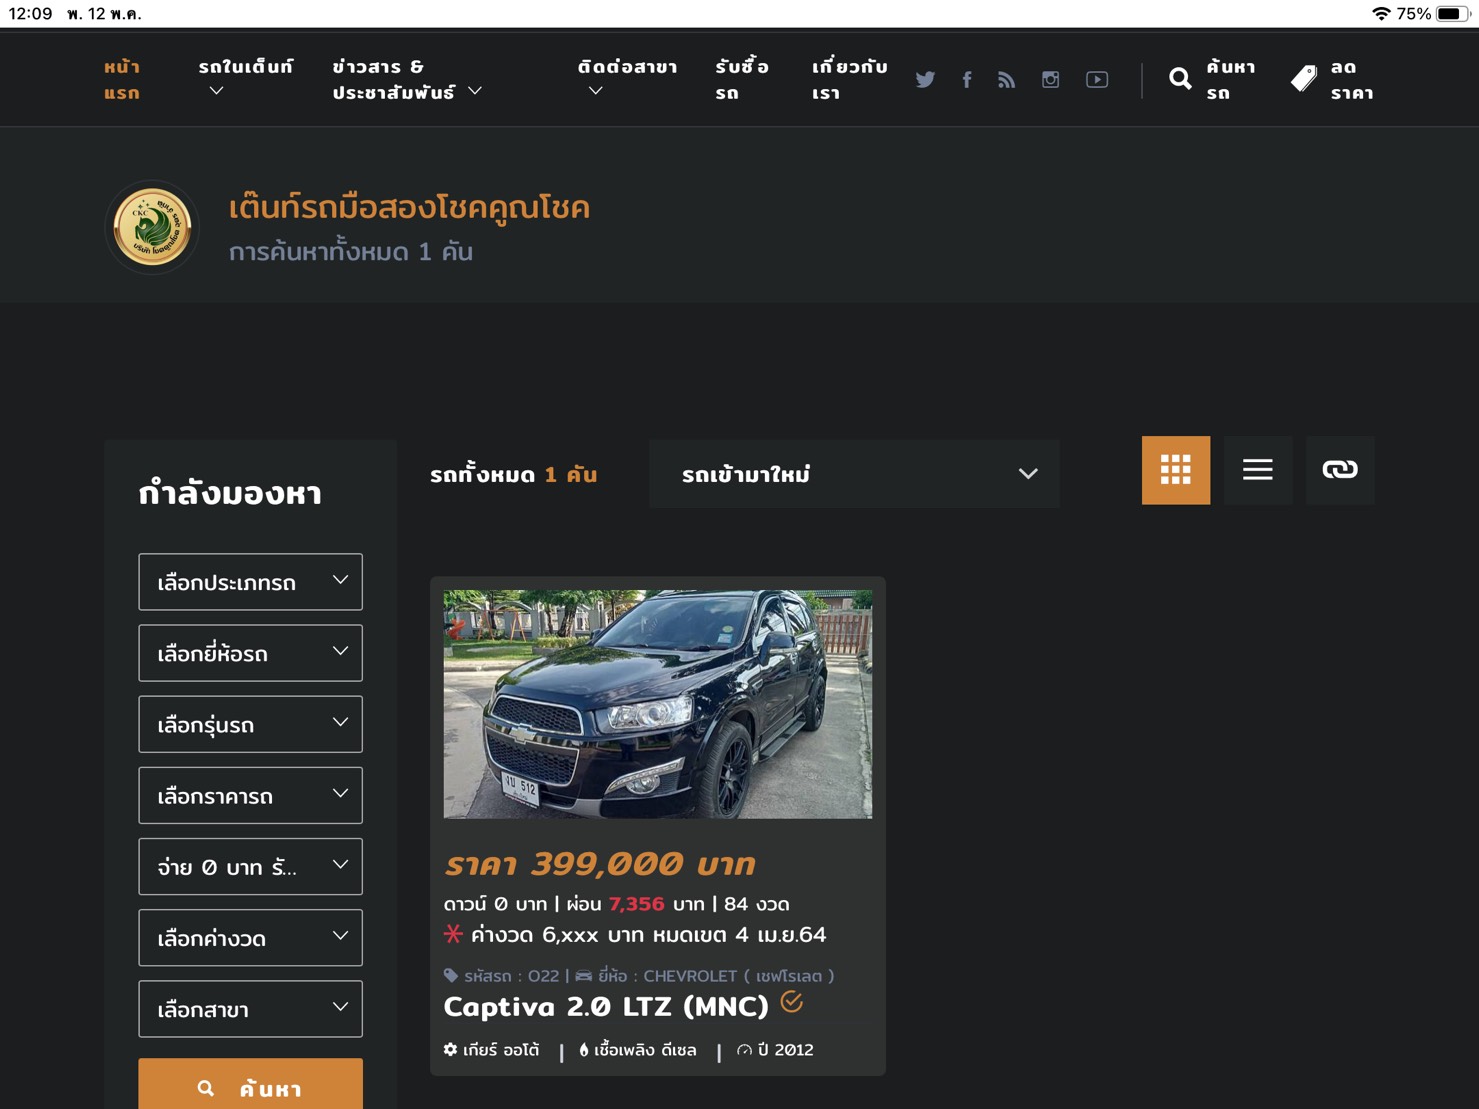Expand the รถในเต็นท์ menu
Screen dimensions: 1479x1109
pos(245,78)
